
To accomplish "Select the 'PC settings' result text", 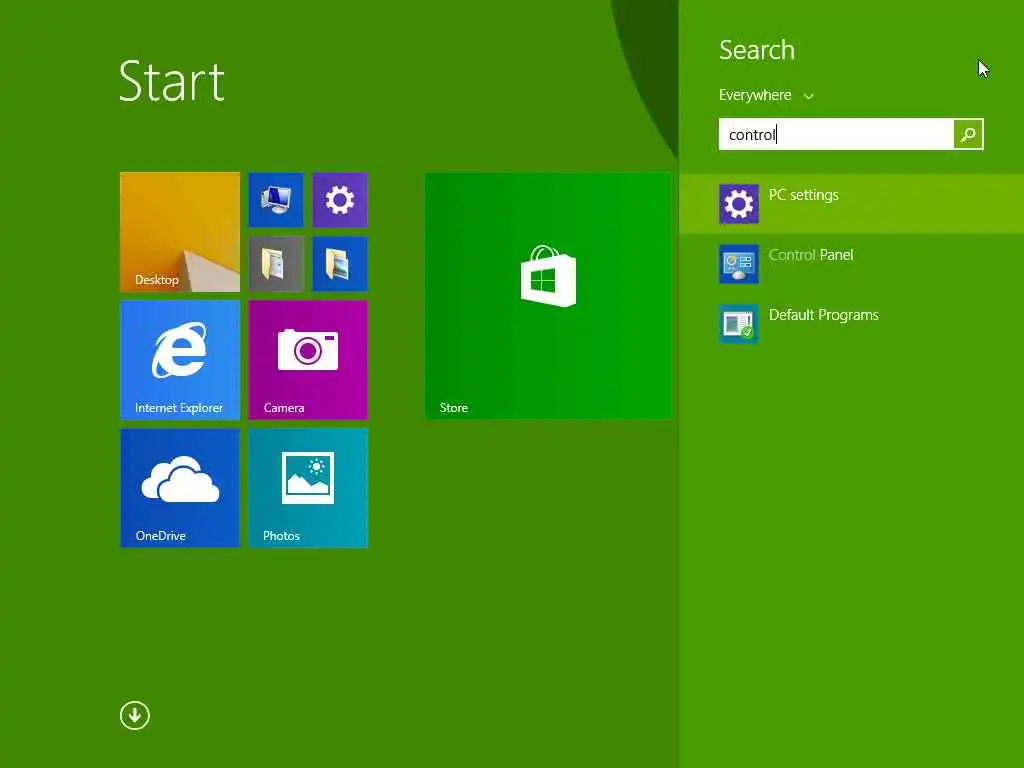I will (x=803, y=195).
